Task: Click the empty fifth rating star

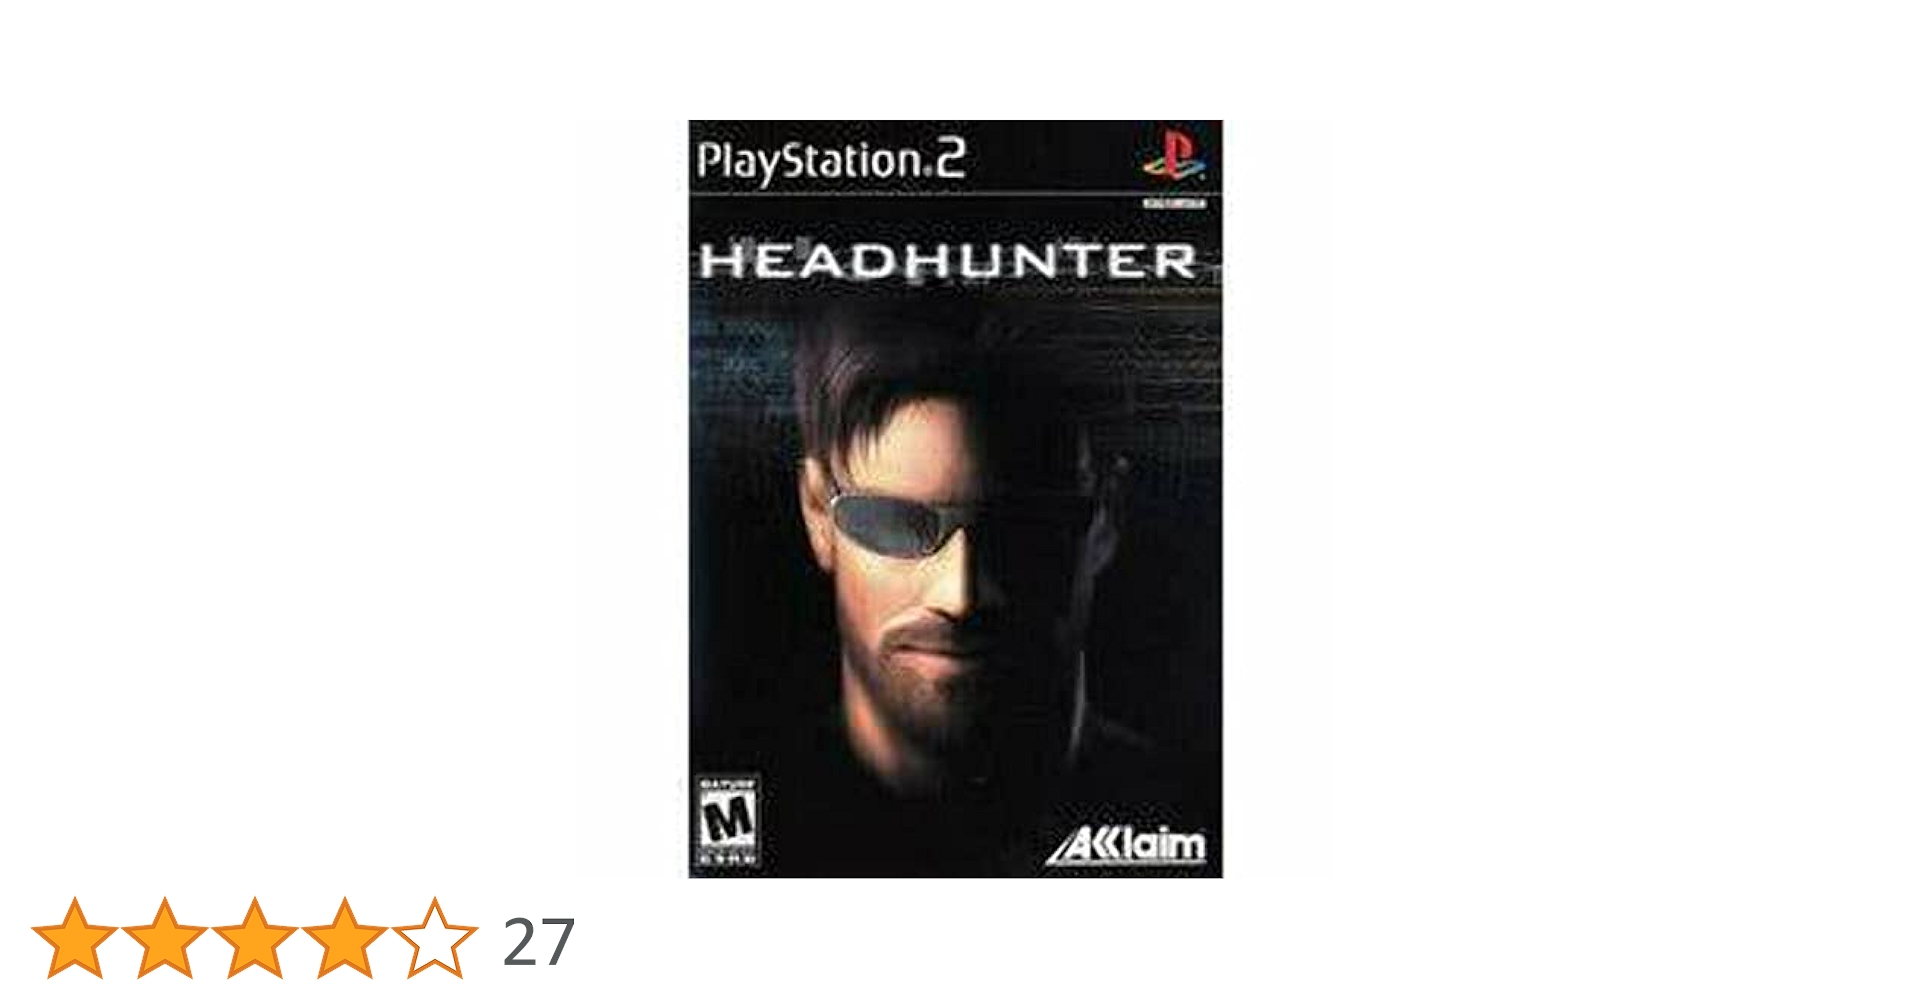Action: (x=434, y=938)
